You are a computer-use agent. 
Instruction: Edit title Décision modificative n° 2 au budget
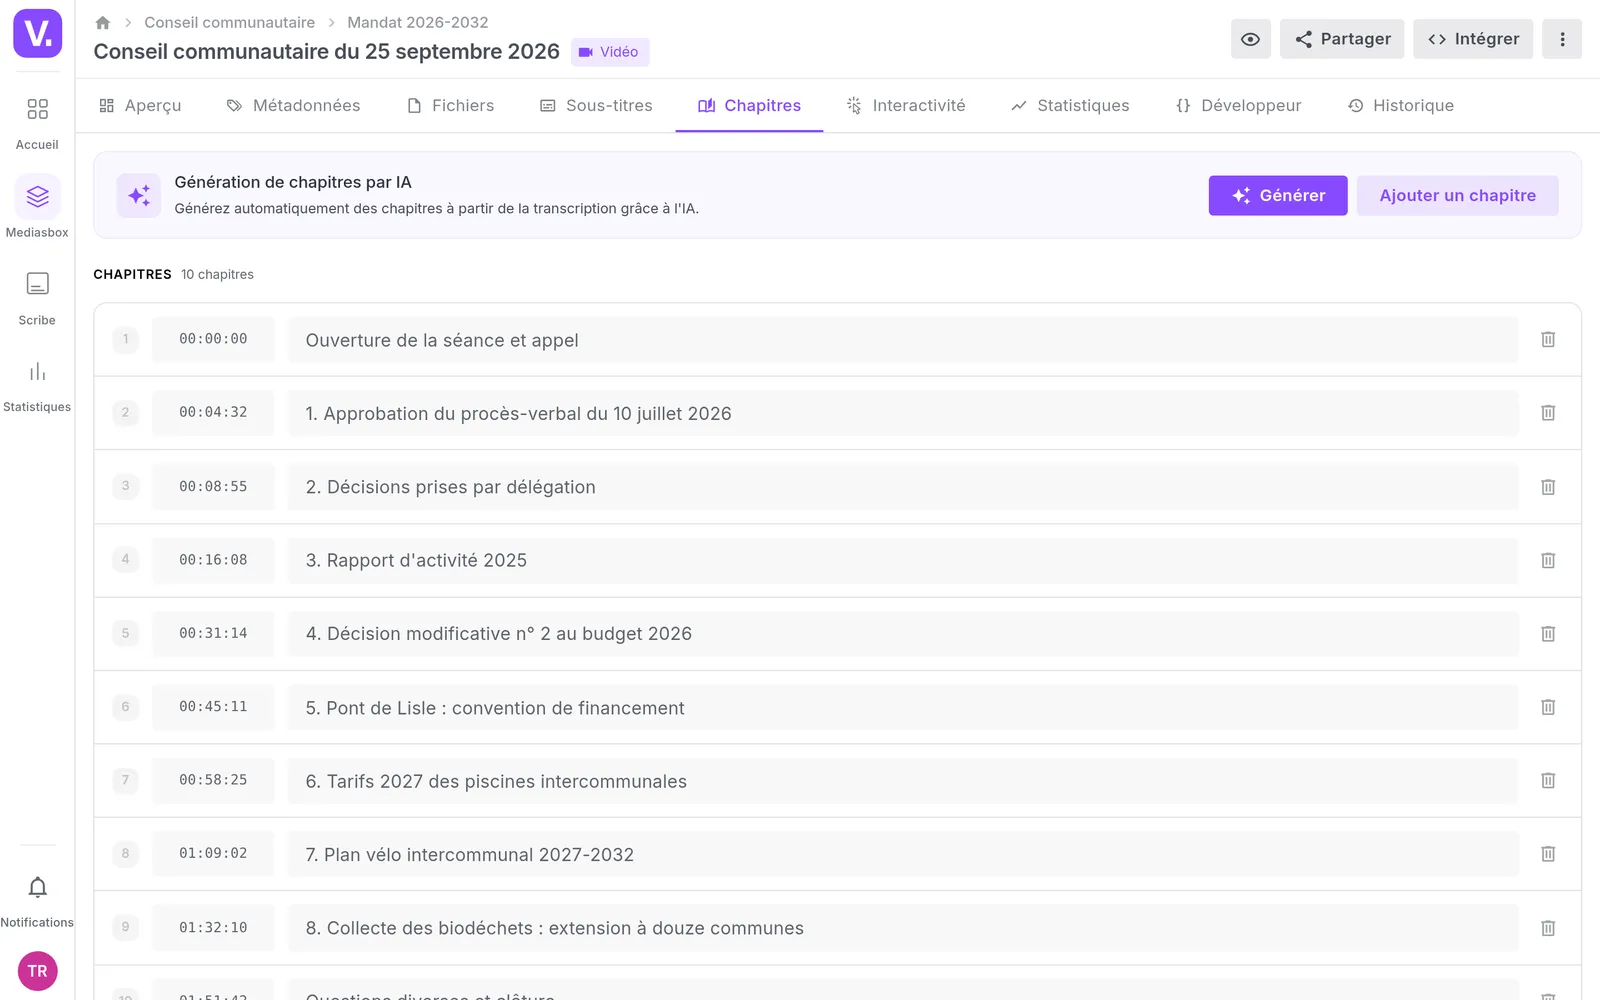click(x=903, y=634)
